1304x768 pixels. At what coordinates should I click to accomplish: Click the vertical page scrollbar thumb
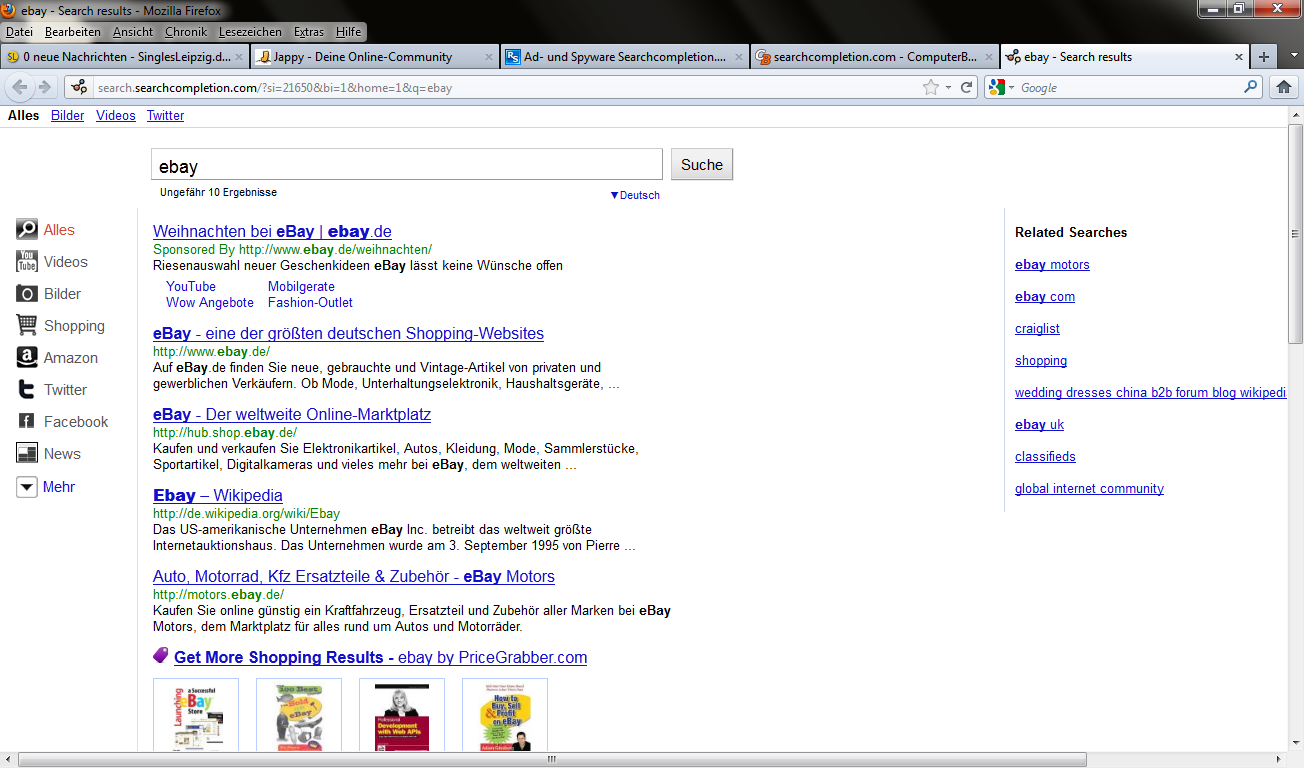pos(1296,234)
